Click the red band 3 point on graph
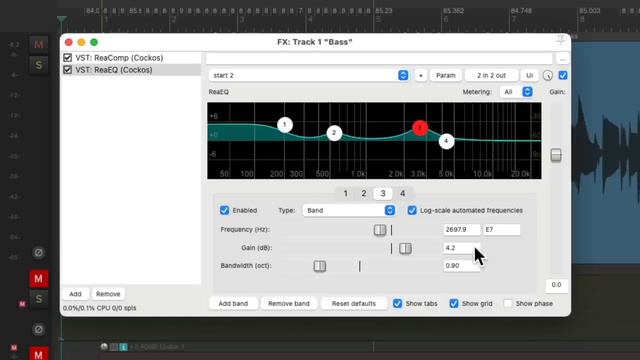Screen dimensions: 640x360 click(x=420, y=128)
